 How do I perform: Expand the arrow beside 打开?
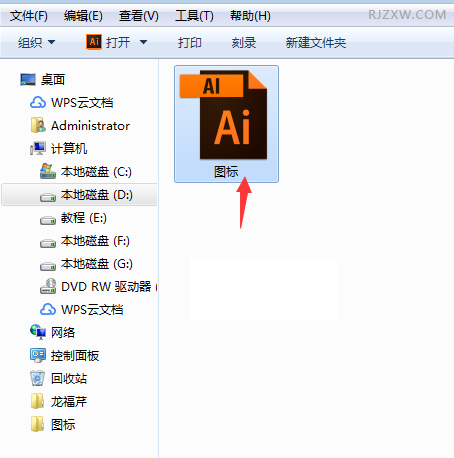[143, 42]
